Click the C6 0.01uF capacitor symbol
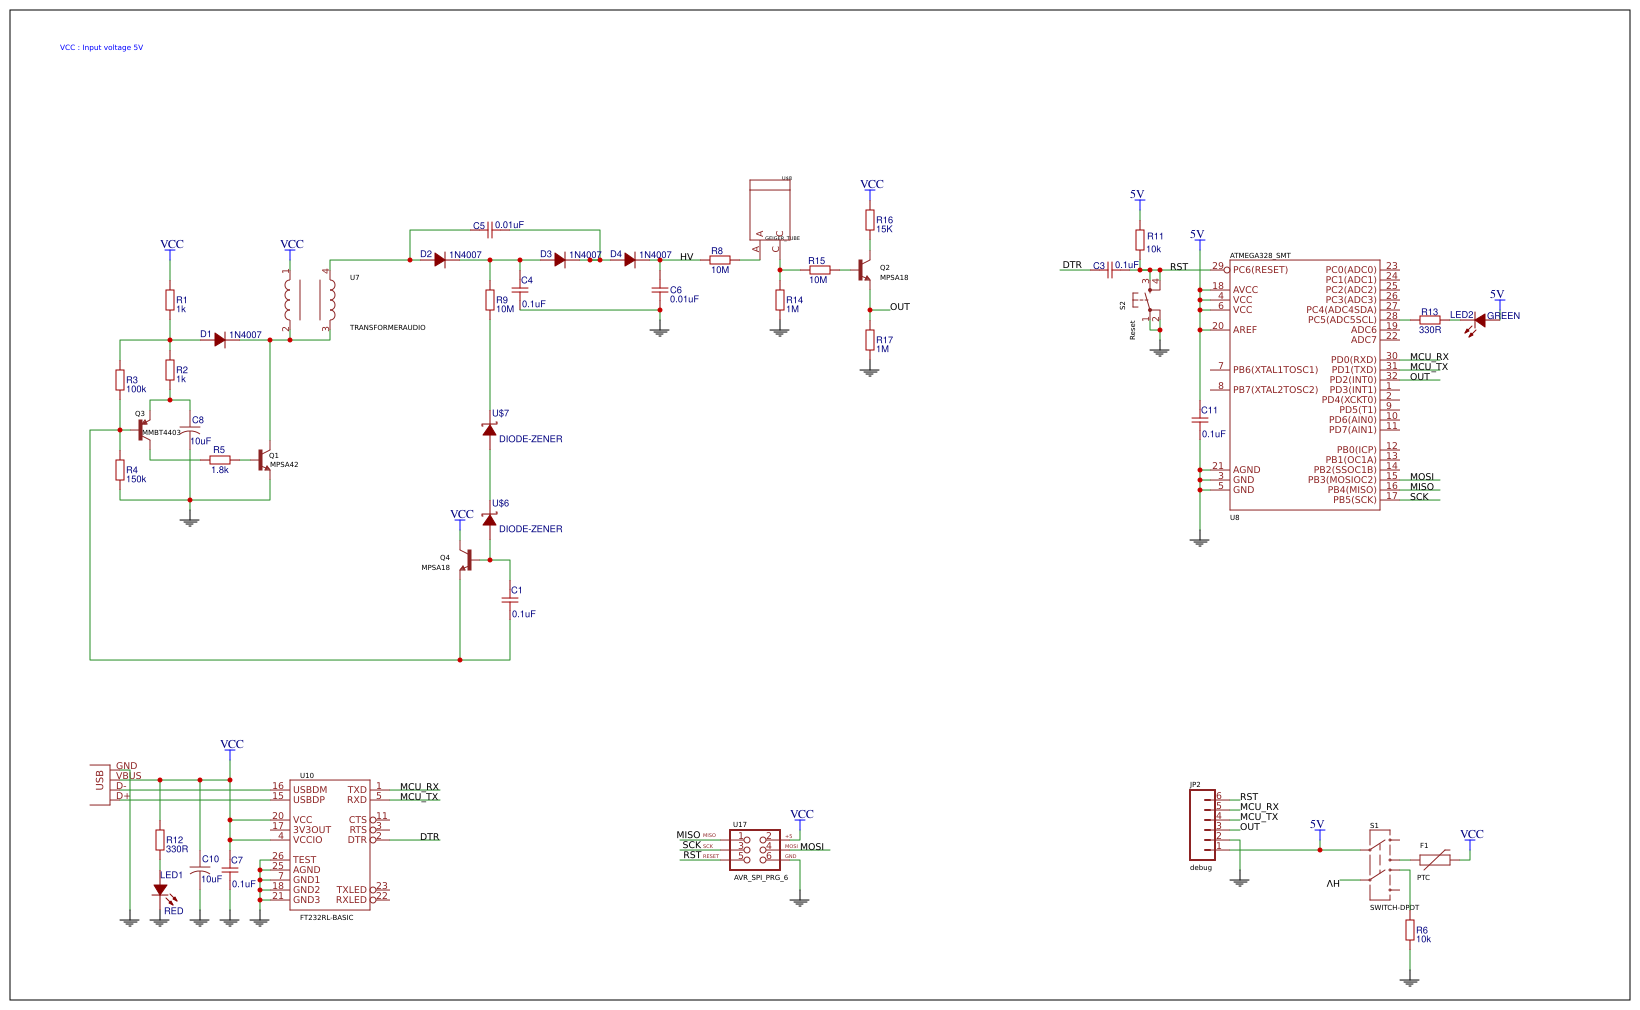Viewport: 1640px width, 1010px height. (x=660, y=290)
